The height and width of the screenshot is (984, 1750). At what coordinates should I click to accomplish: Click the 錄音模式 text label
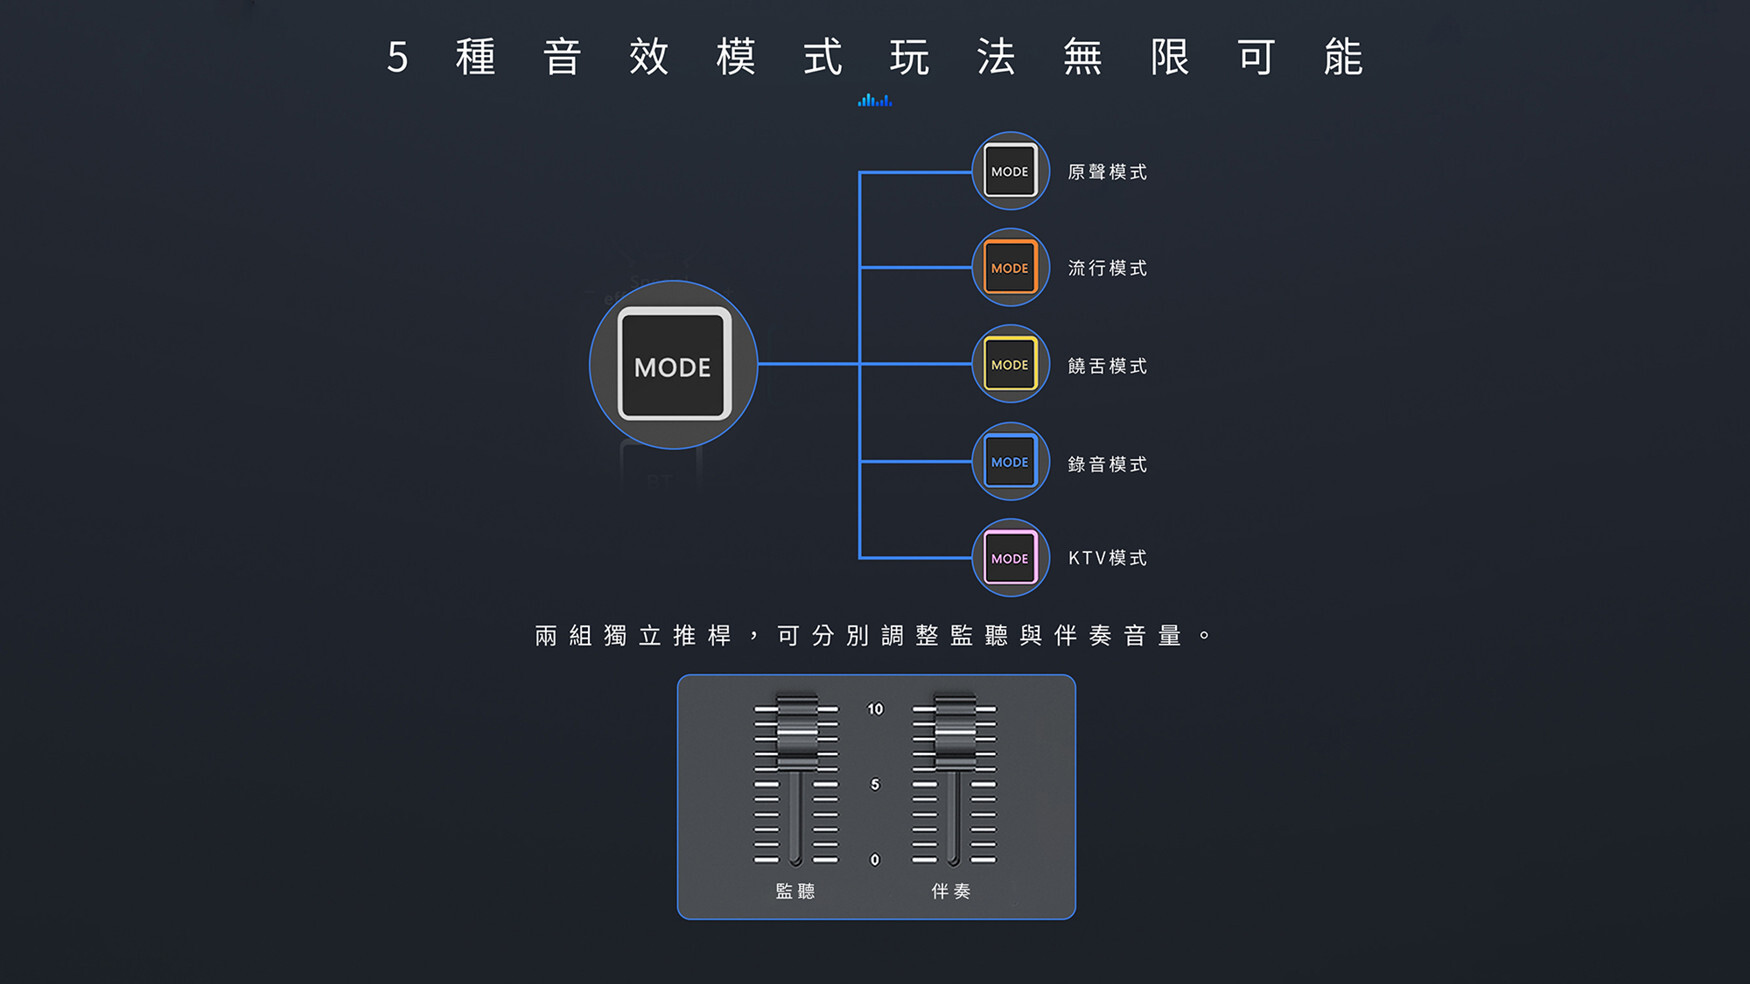pos(1107,464)
